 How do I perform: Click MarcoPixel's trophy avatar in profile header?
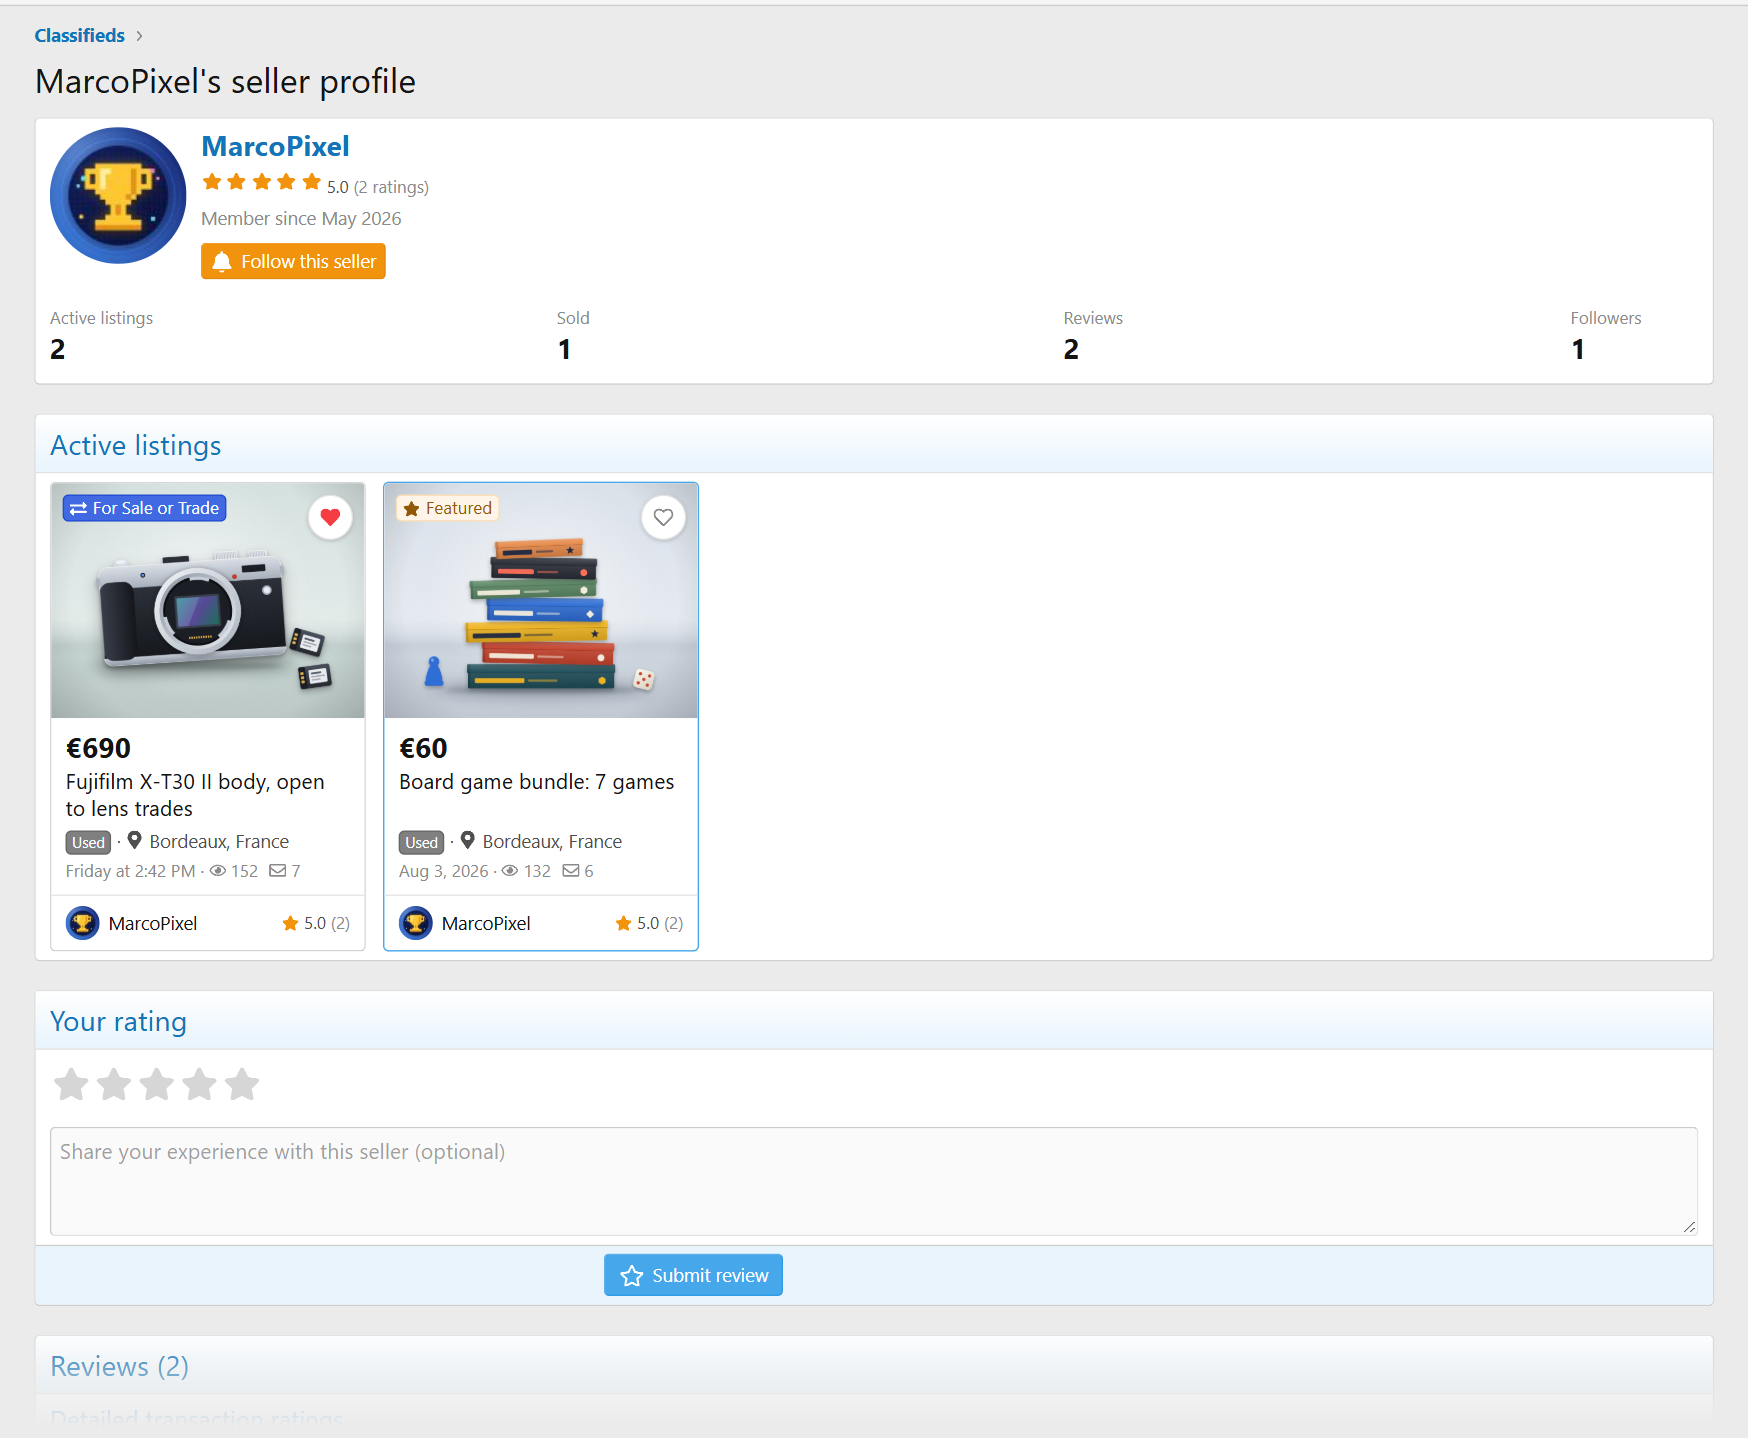click(x=118, y=195)
